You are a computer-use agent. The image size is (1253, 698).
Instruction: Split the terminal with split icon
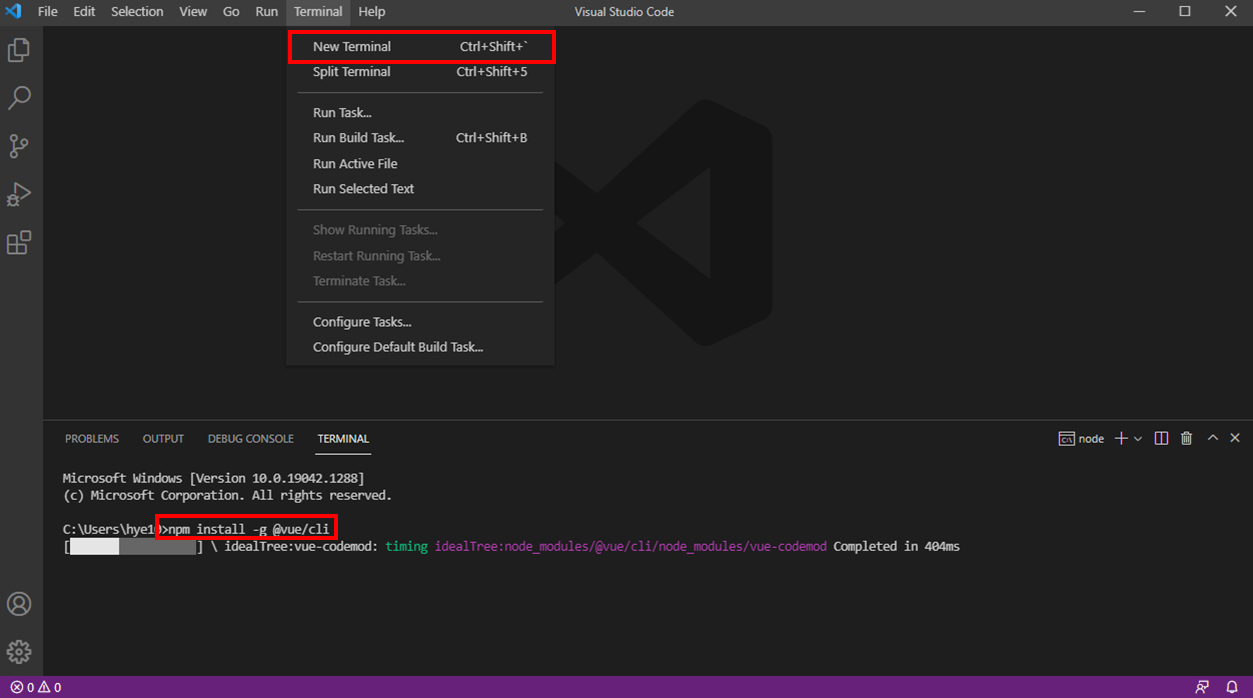1161,438
